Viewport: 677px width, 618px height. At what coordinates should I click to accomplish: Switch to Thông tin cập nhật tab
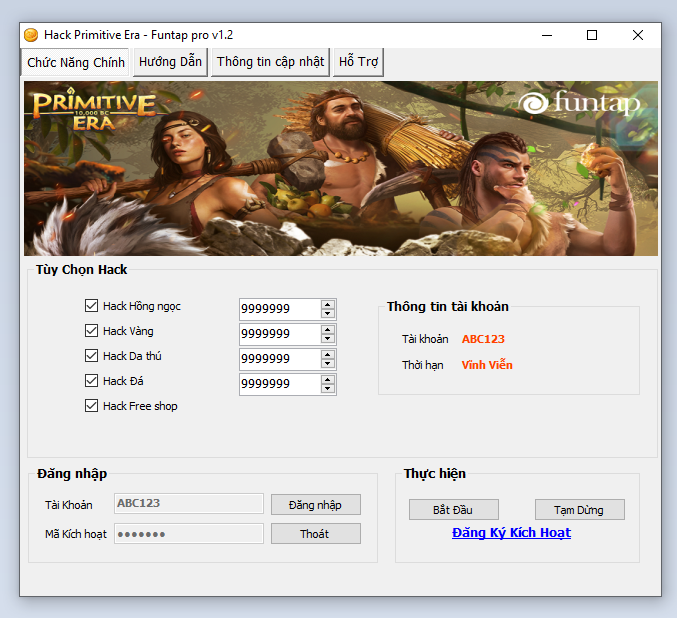coord(270,62)
